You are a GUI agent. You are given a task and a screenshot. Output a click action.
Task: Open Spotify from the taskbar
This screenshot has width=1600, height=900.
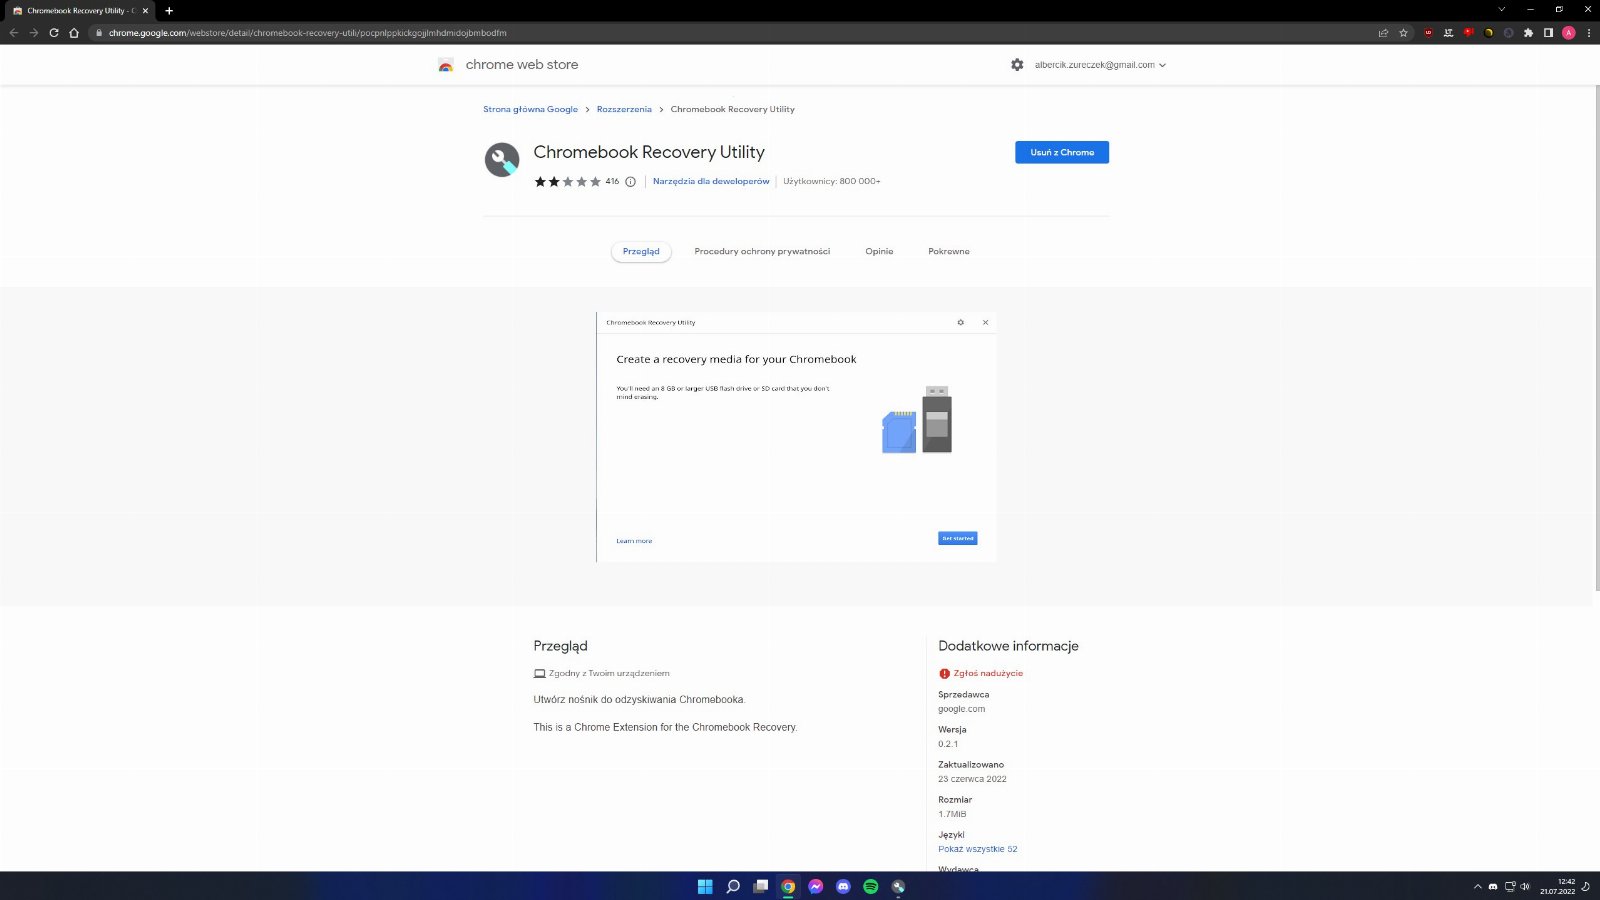(x=871, y=886)
